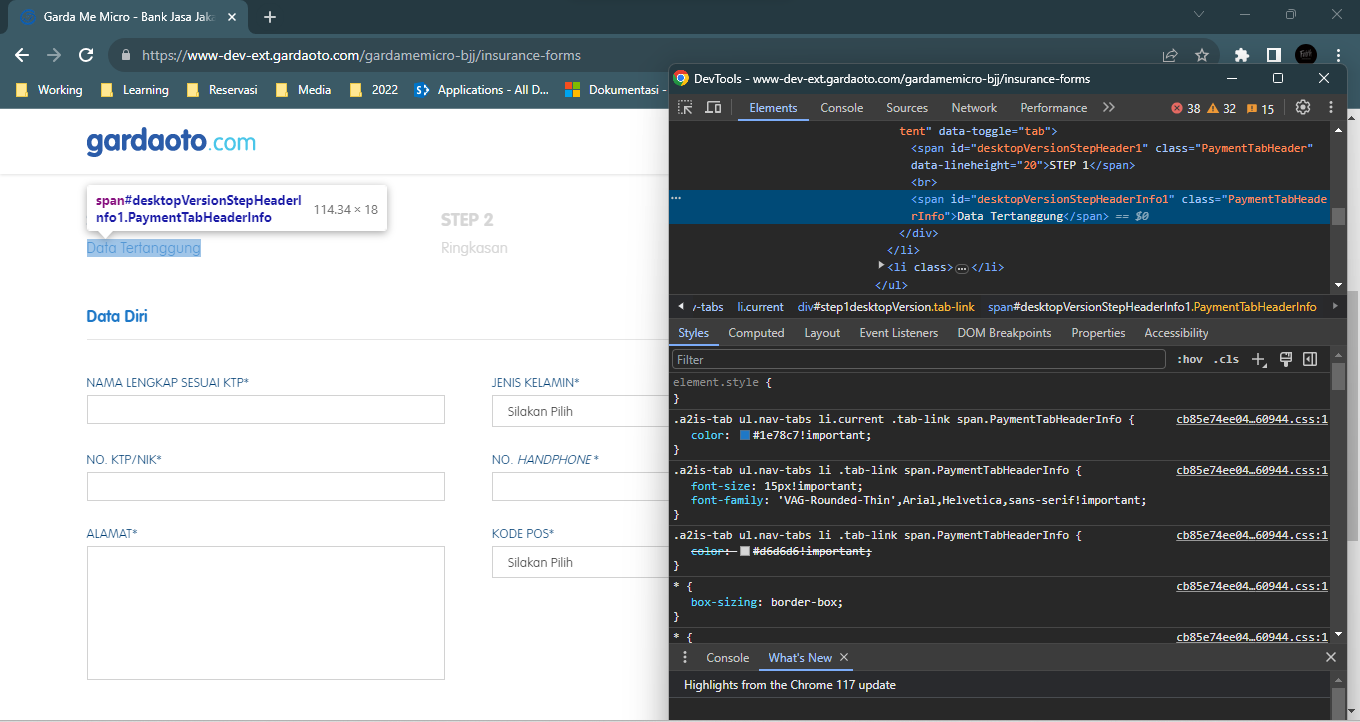Toggle the :hov element state panel
1360x722 pixels.
(1189, 359)
